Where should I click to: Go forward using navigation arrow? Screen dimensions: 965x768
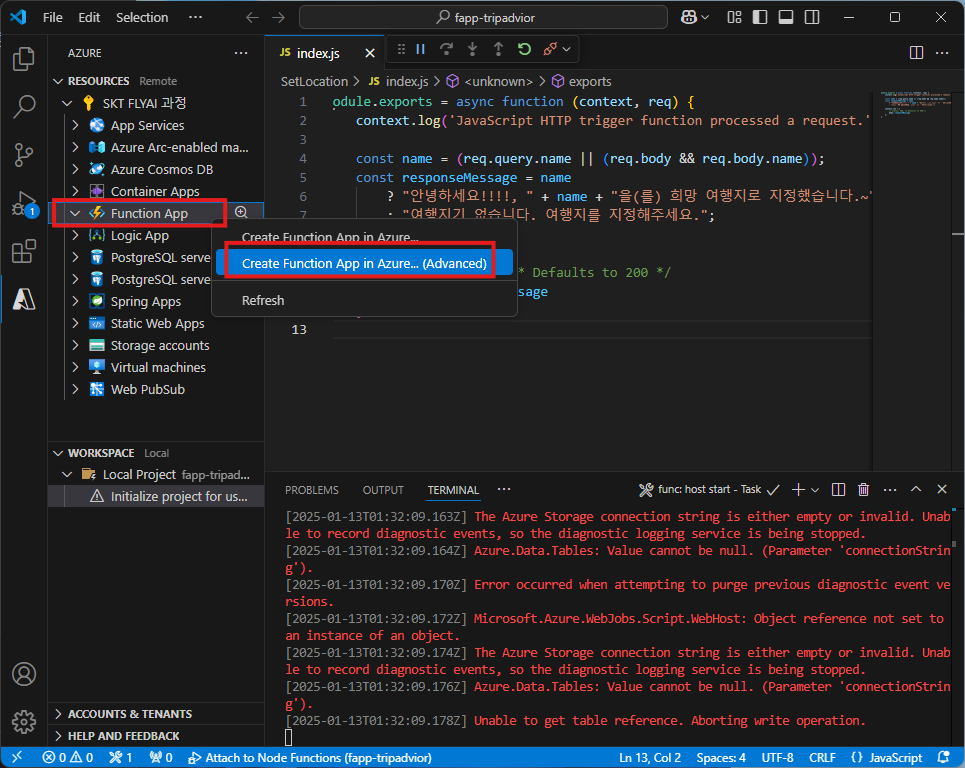(x=279, y=17)
